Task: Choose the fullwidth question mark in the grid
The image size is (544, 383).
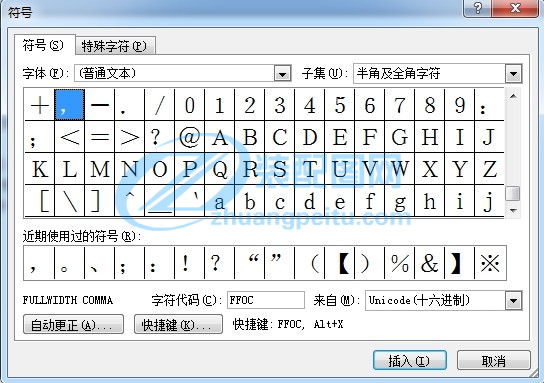Action: pos(160,137)
